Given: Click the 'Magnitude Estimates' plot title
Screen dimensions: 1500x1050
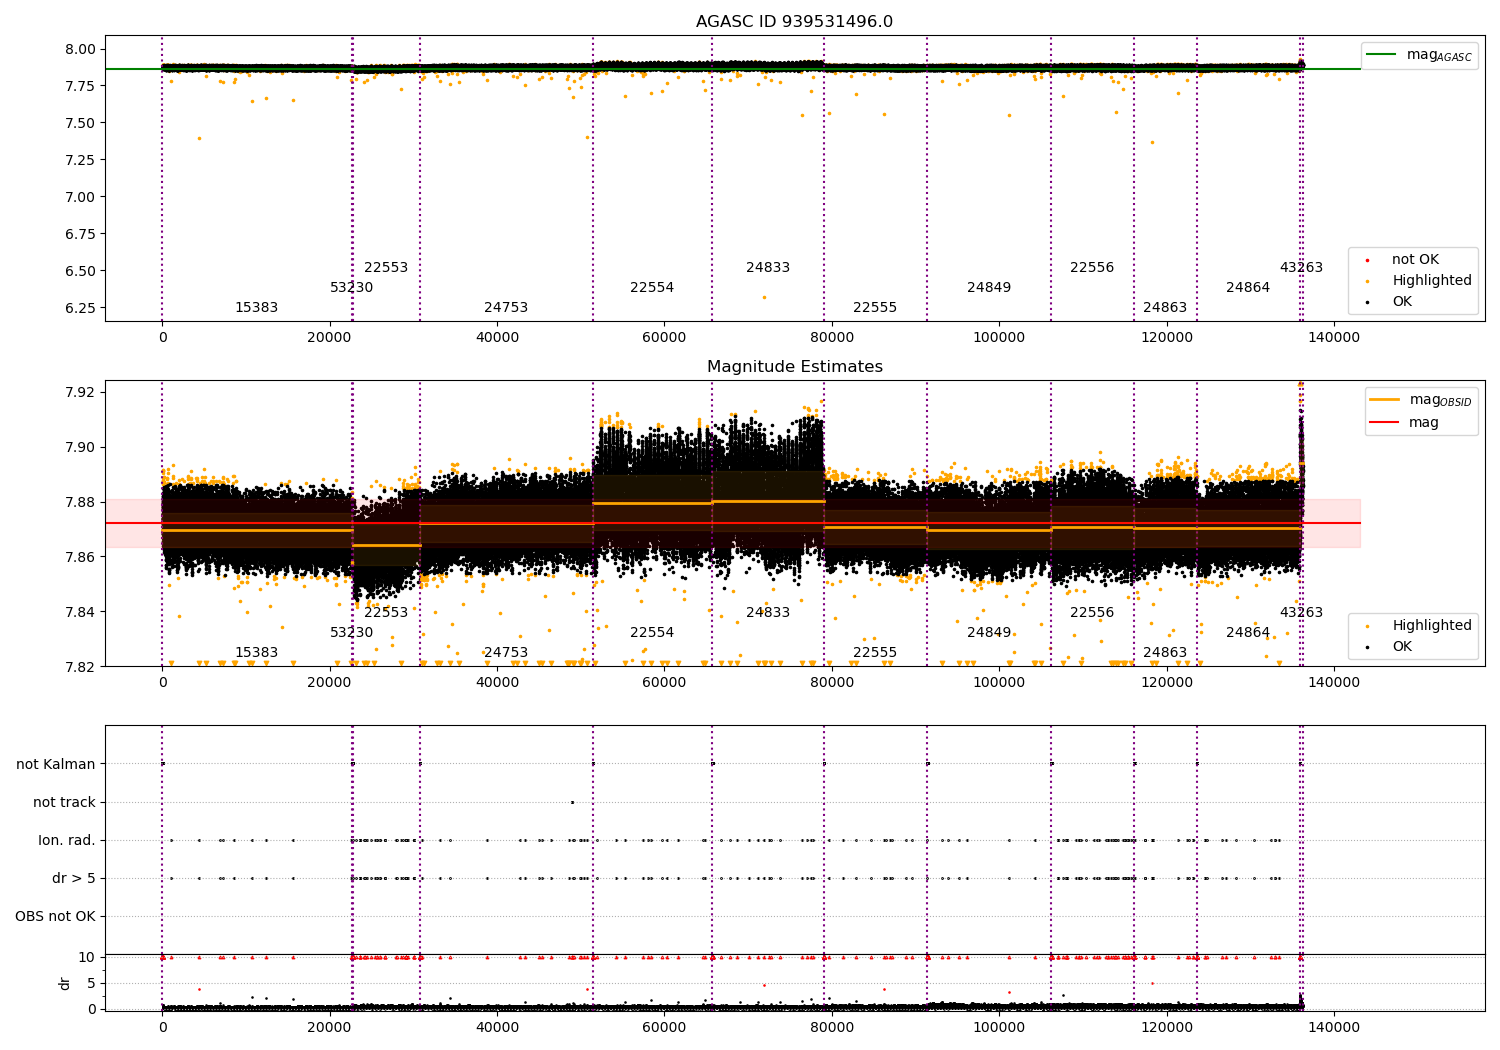Looking at the screenshot, I should (x=795, y=367).
